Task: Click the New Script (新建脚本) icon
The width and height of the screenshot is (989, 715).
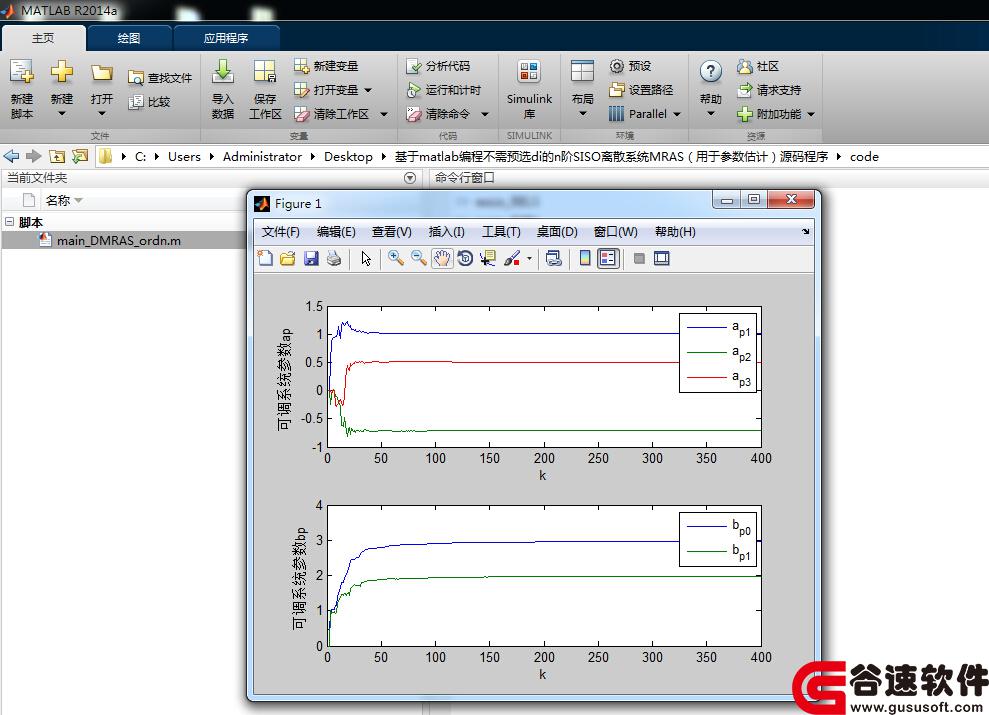Action: 21,72
